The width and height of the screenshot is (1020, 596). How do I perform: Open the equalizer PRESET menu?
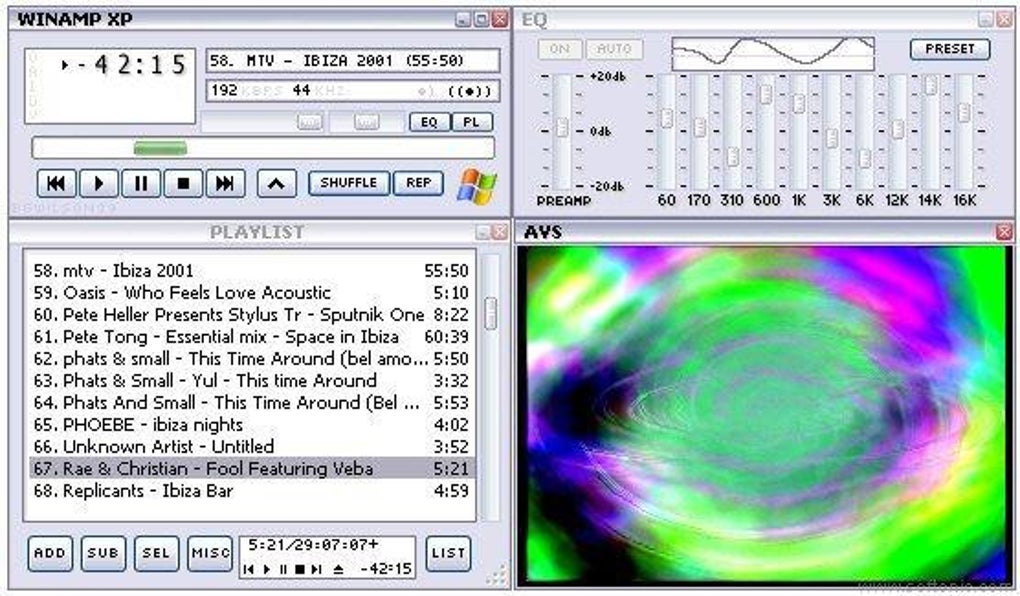tap(950, 49)
